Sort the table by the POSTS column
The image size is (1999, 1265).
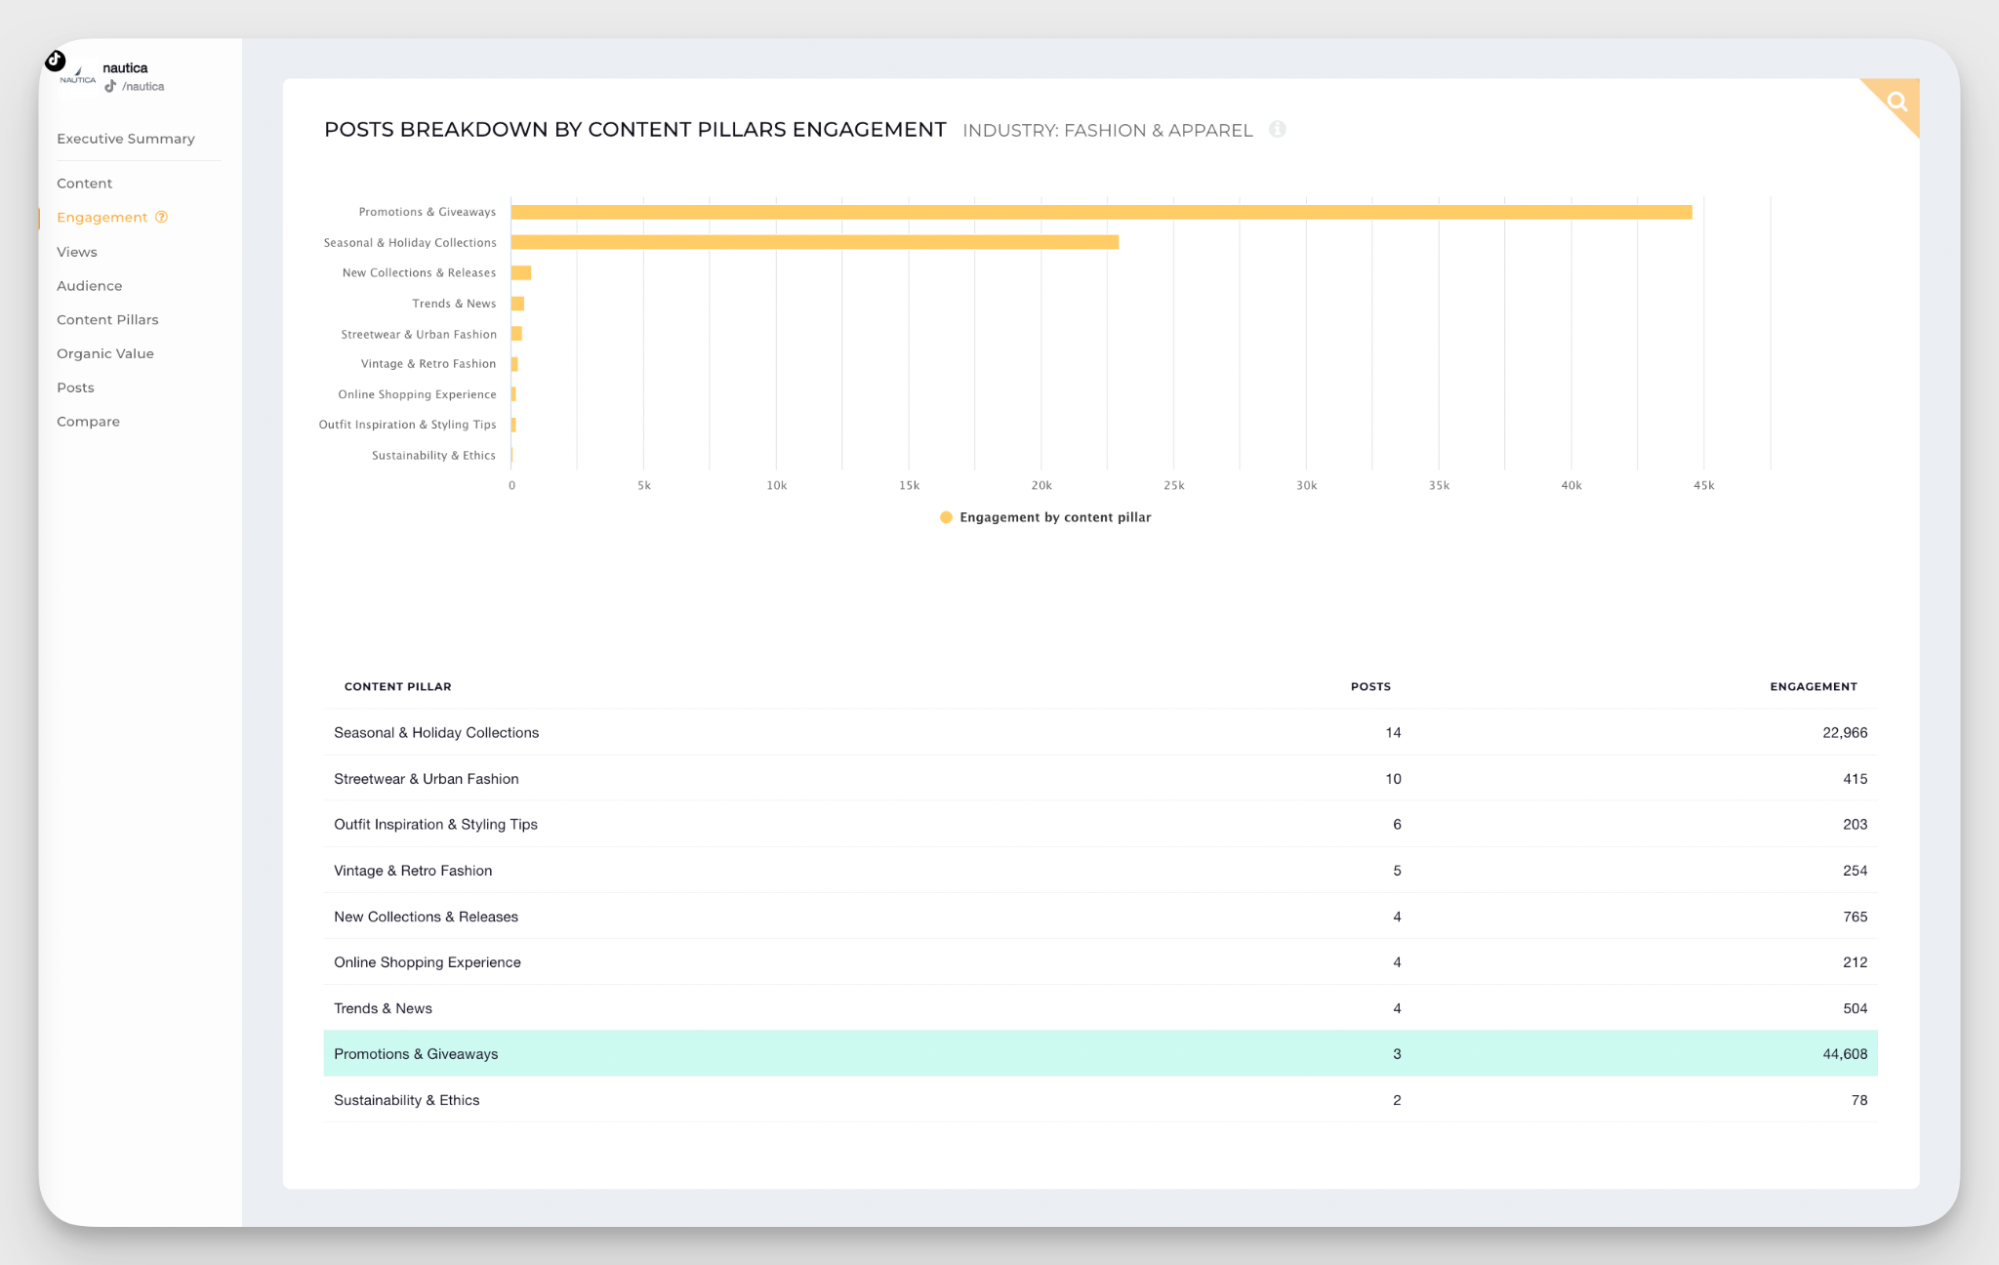(1370, 686)
